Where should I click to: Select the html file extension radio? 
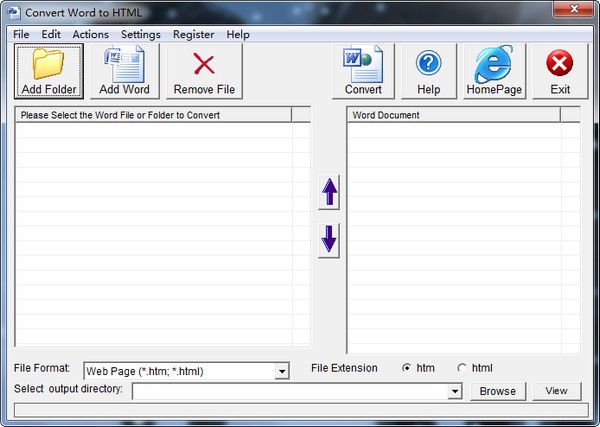pos(462,368)
